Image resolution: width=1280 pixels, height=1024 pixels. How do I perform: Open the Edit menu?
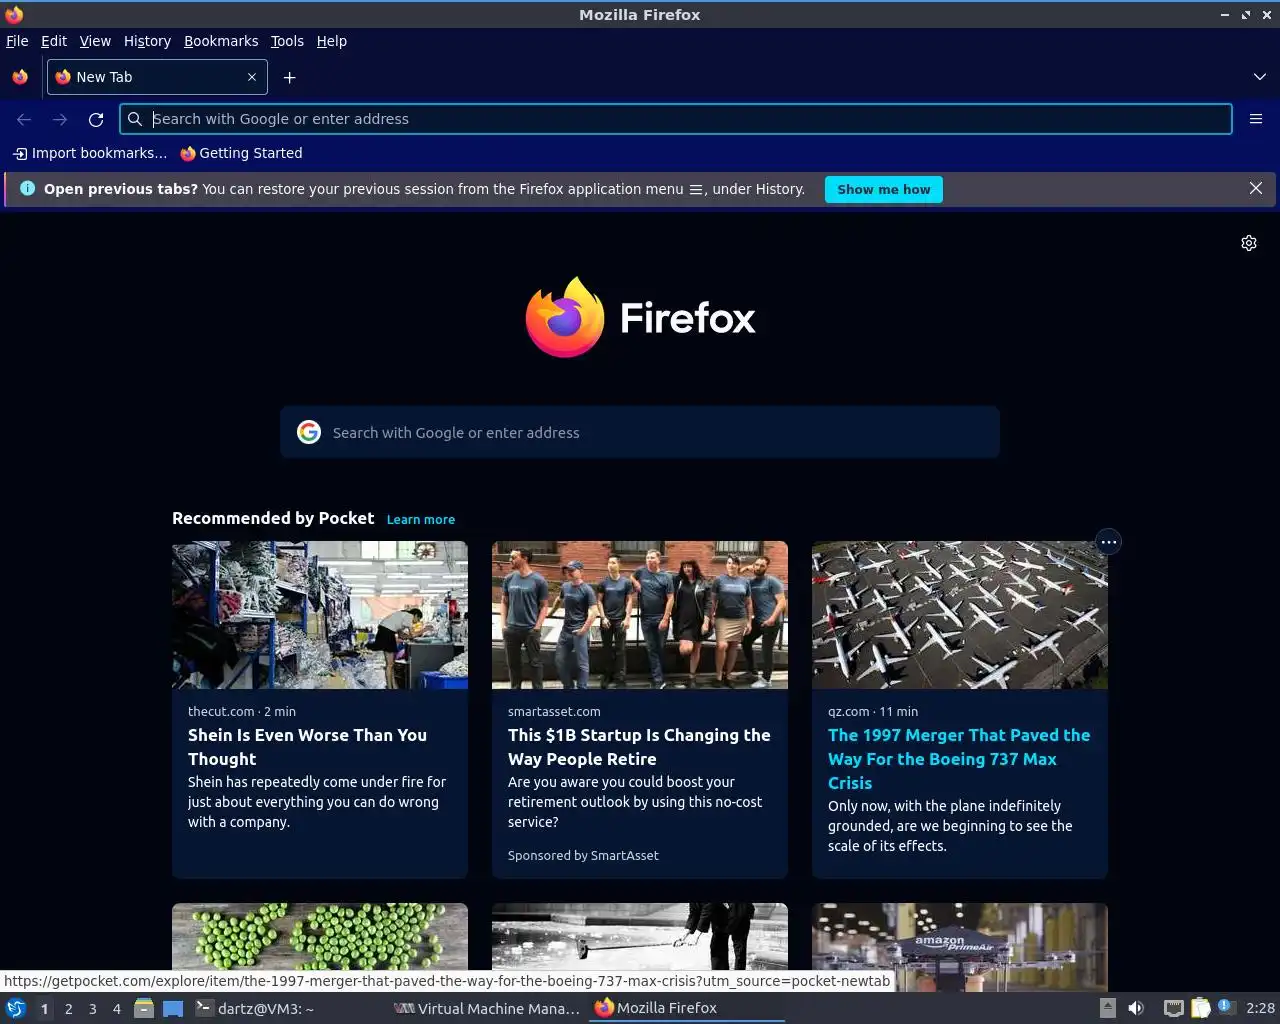(x=54, y=41)
